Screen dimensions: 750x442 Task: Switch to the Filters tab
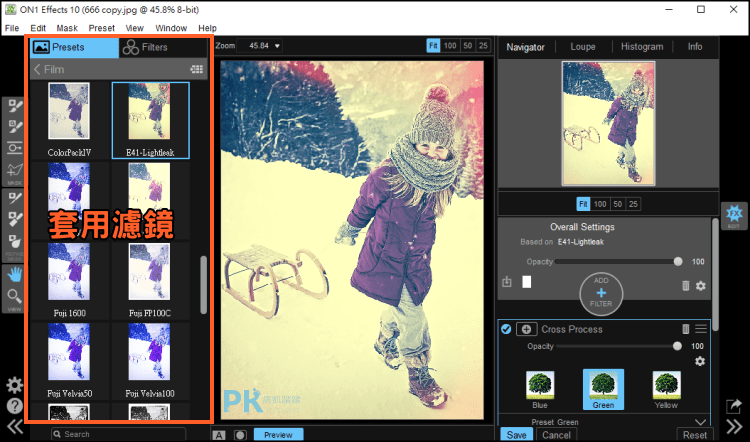[x=163, y=47]
